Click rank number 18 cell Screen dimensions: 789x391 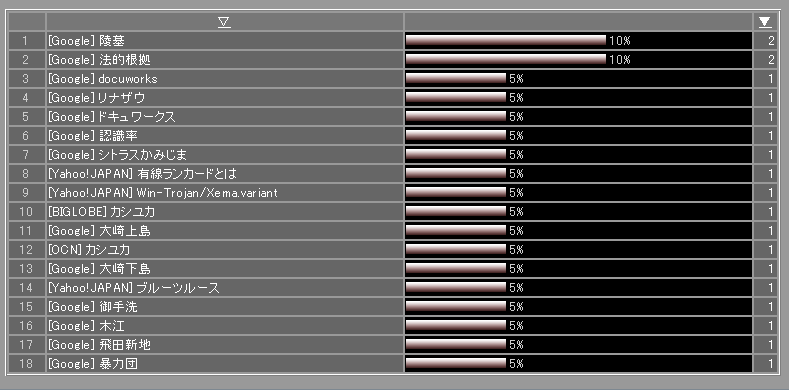pos(27,363)
